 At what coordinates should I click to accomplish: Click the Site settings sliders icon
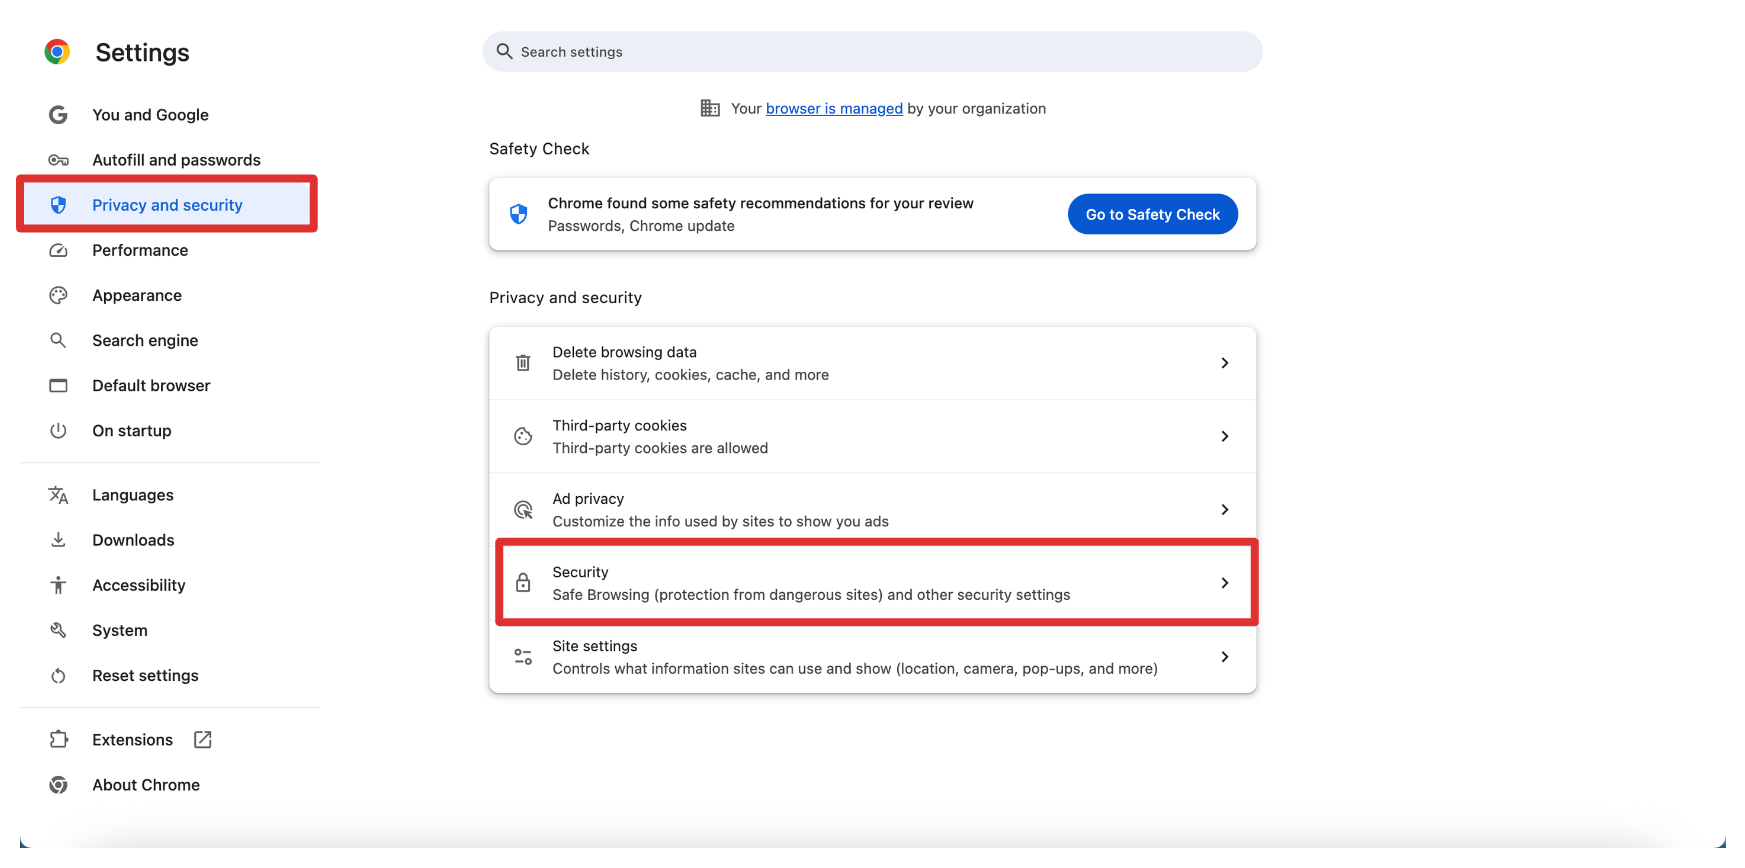coord(523,657)
